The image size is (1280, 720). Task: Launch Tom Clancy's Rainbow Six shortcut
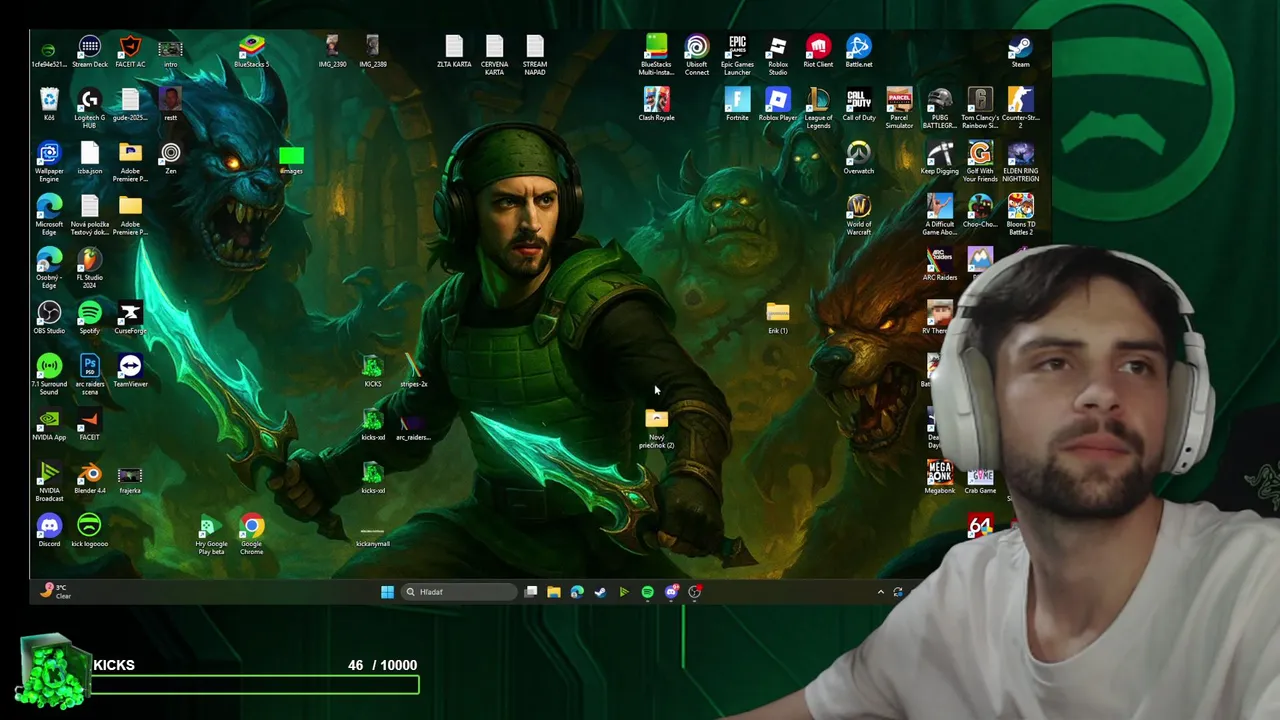[980, 109]
